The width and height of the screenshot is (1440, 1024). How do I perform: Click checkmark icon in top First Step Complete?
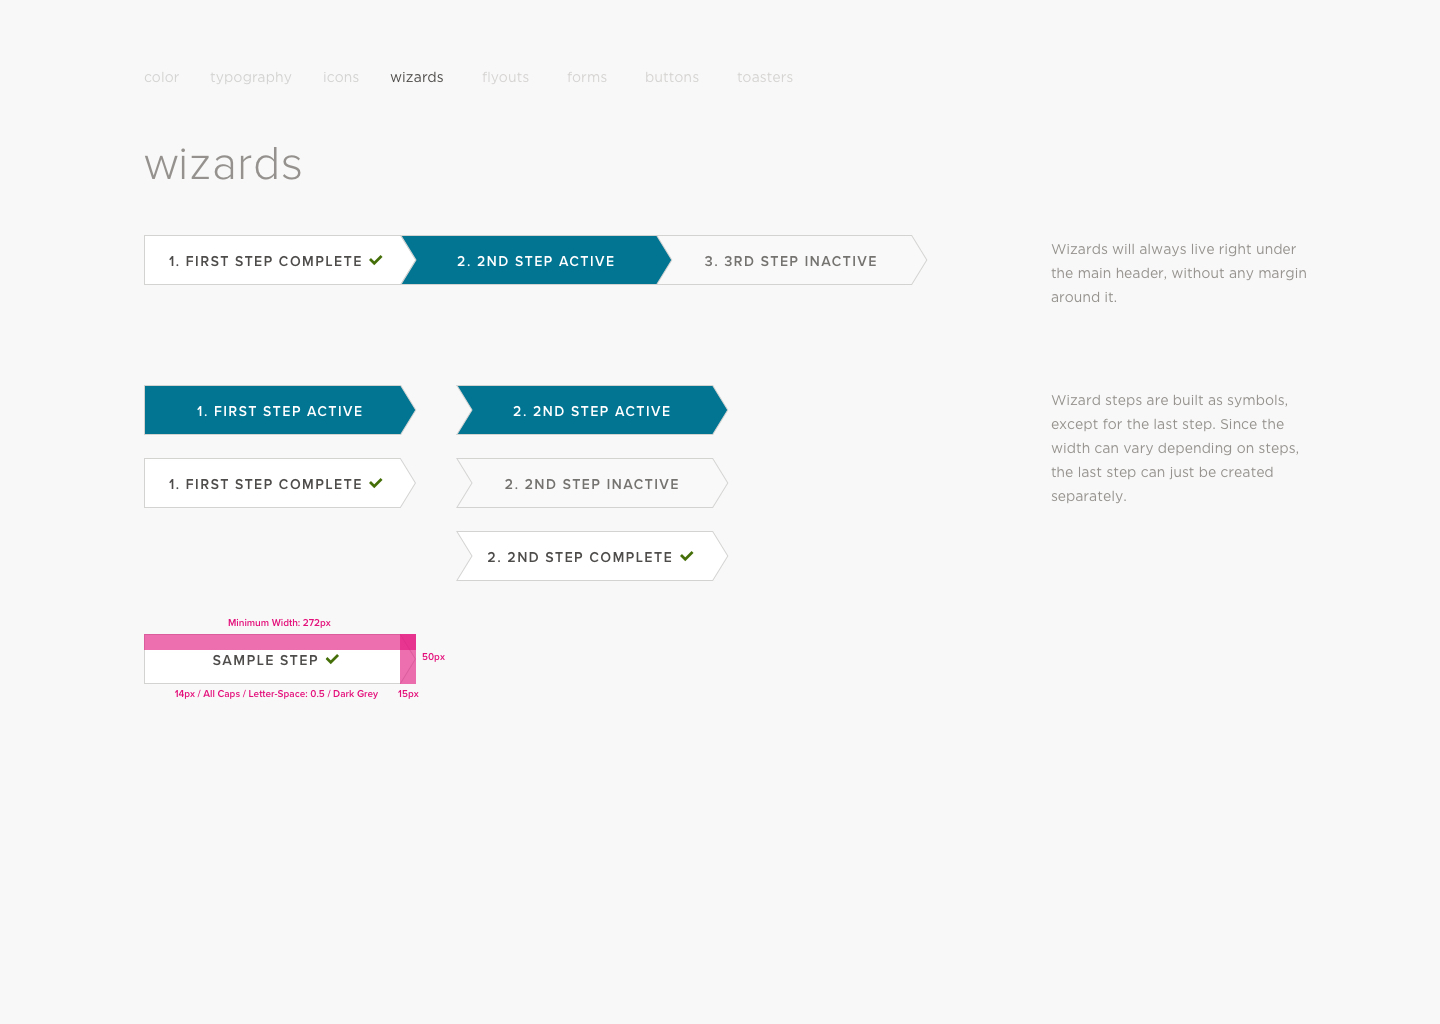point(376,260)
